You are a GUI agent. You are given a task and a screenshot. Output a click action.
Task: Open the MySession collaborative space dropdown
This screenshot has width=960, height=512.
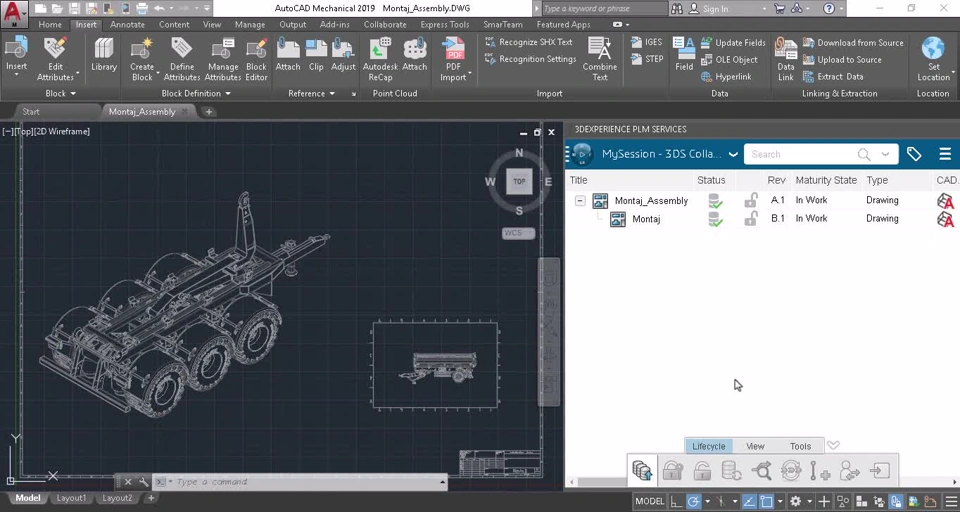pyautogui.click(x=733, y=154)
